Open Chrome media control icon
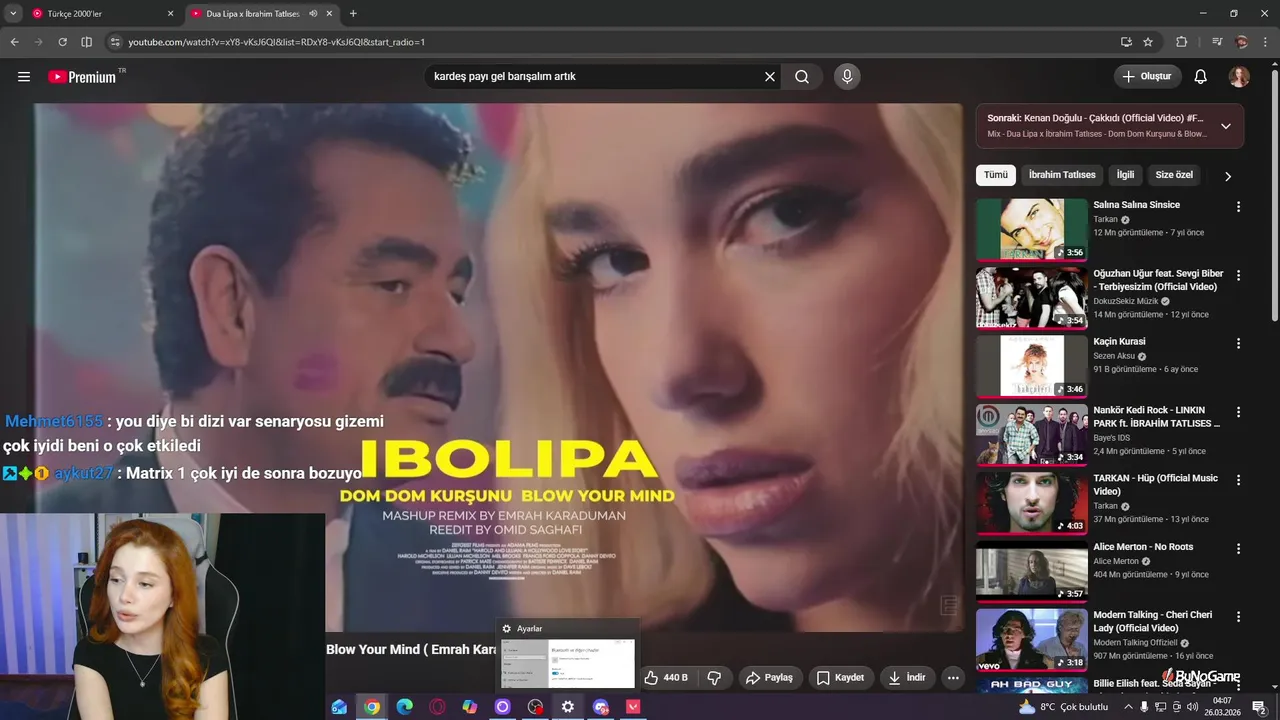Image resolution: width=1280 pixels, height=720 pixels. pyautogui.click(x=1217, y=42)
